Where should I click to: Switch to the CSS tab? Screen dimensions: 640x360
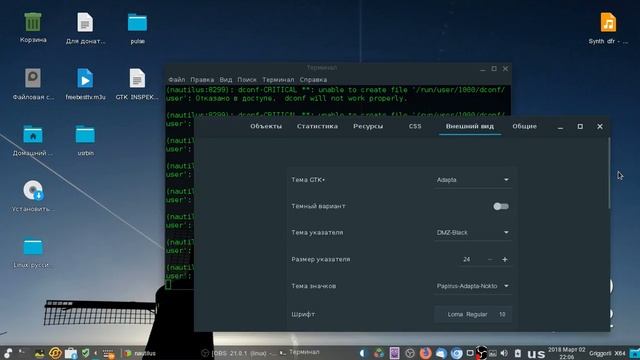(415, 127)
